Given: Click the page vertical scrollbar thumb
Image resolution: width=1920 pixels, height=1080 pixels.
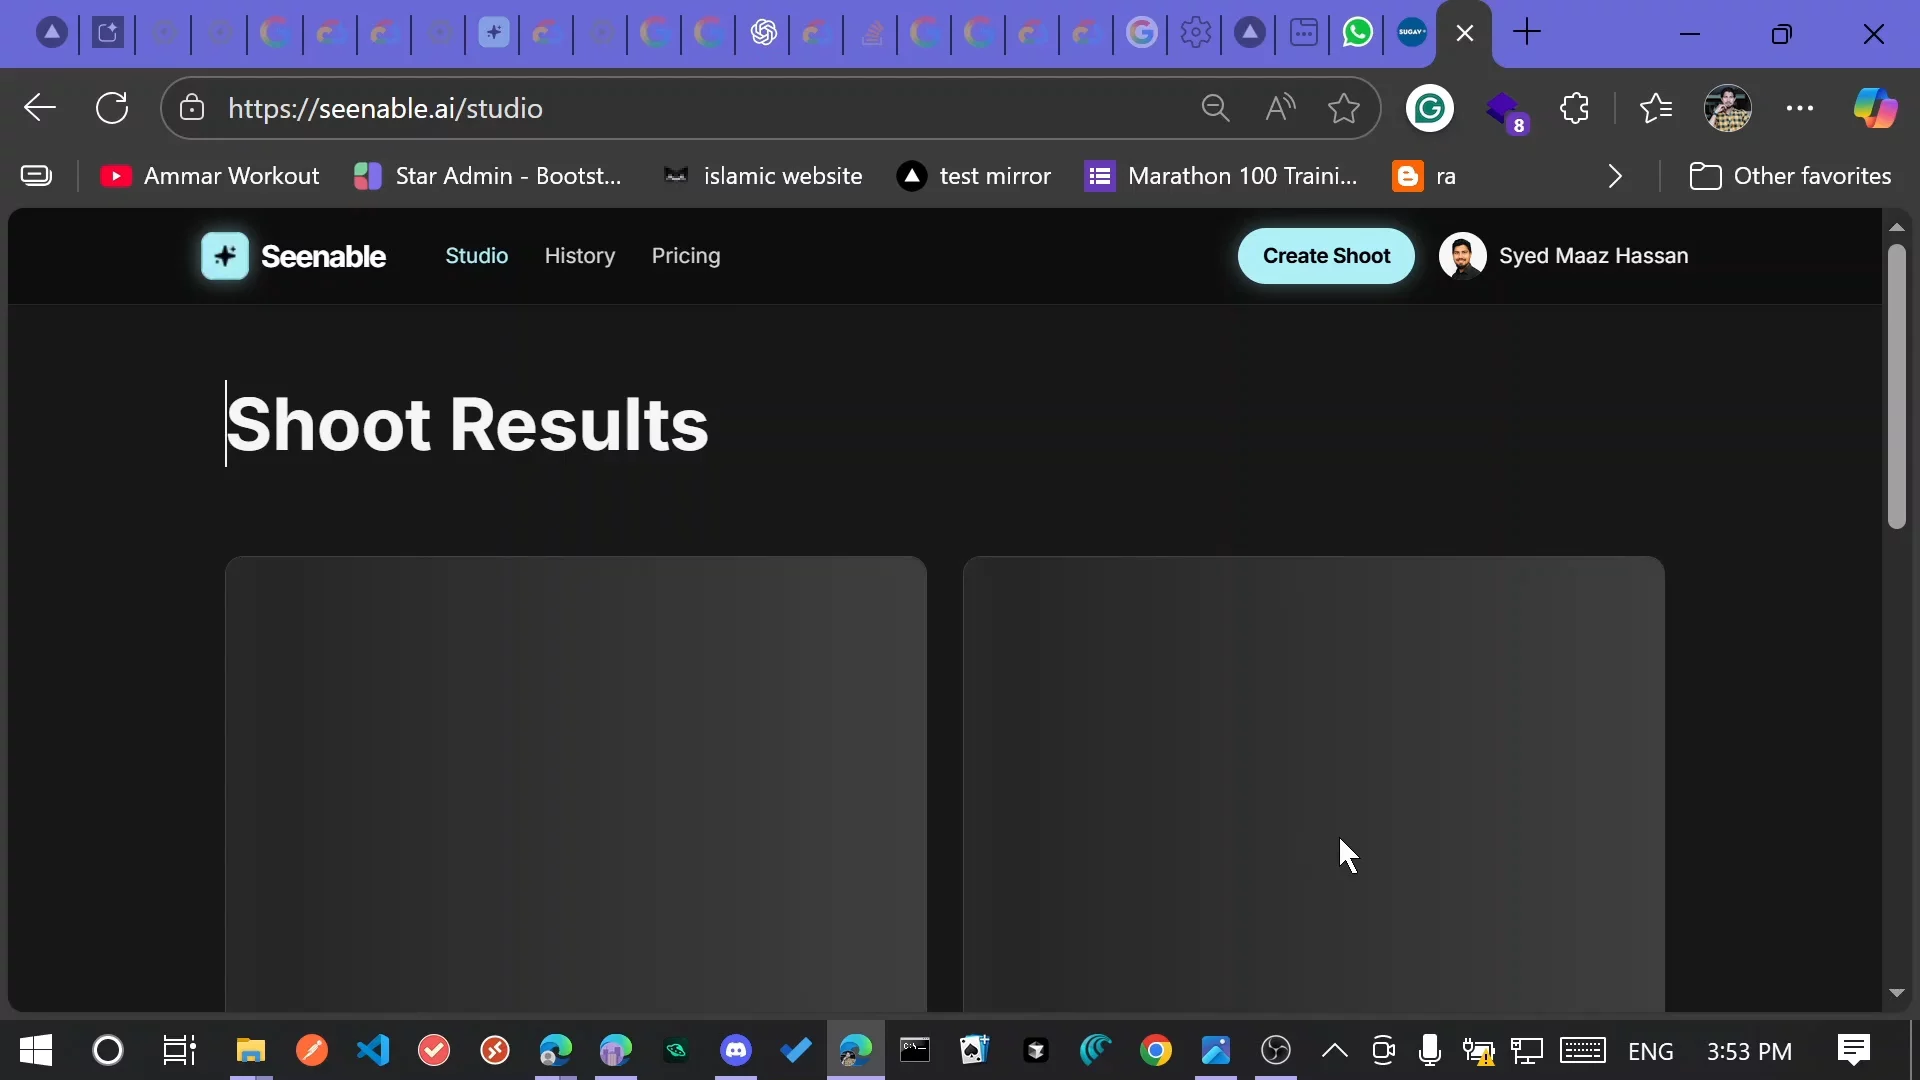Looking at the screenshot, I should tap(1897, 385).
